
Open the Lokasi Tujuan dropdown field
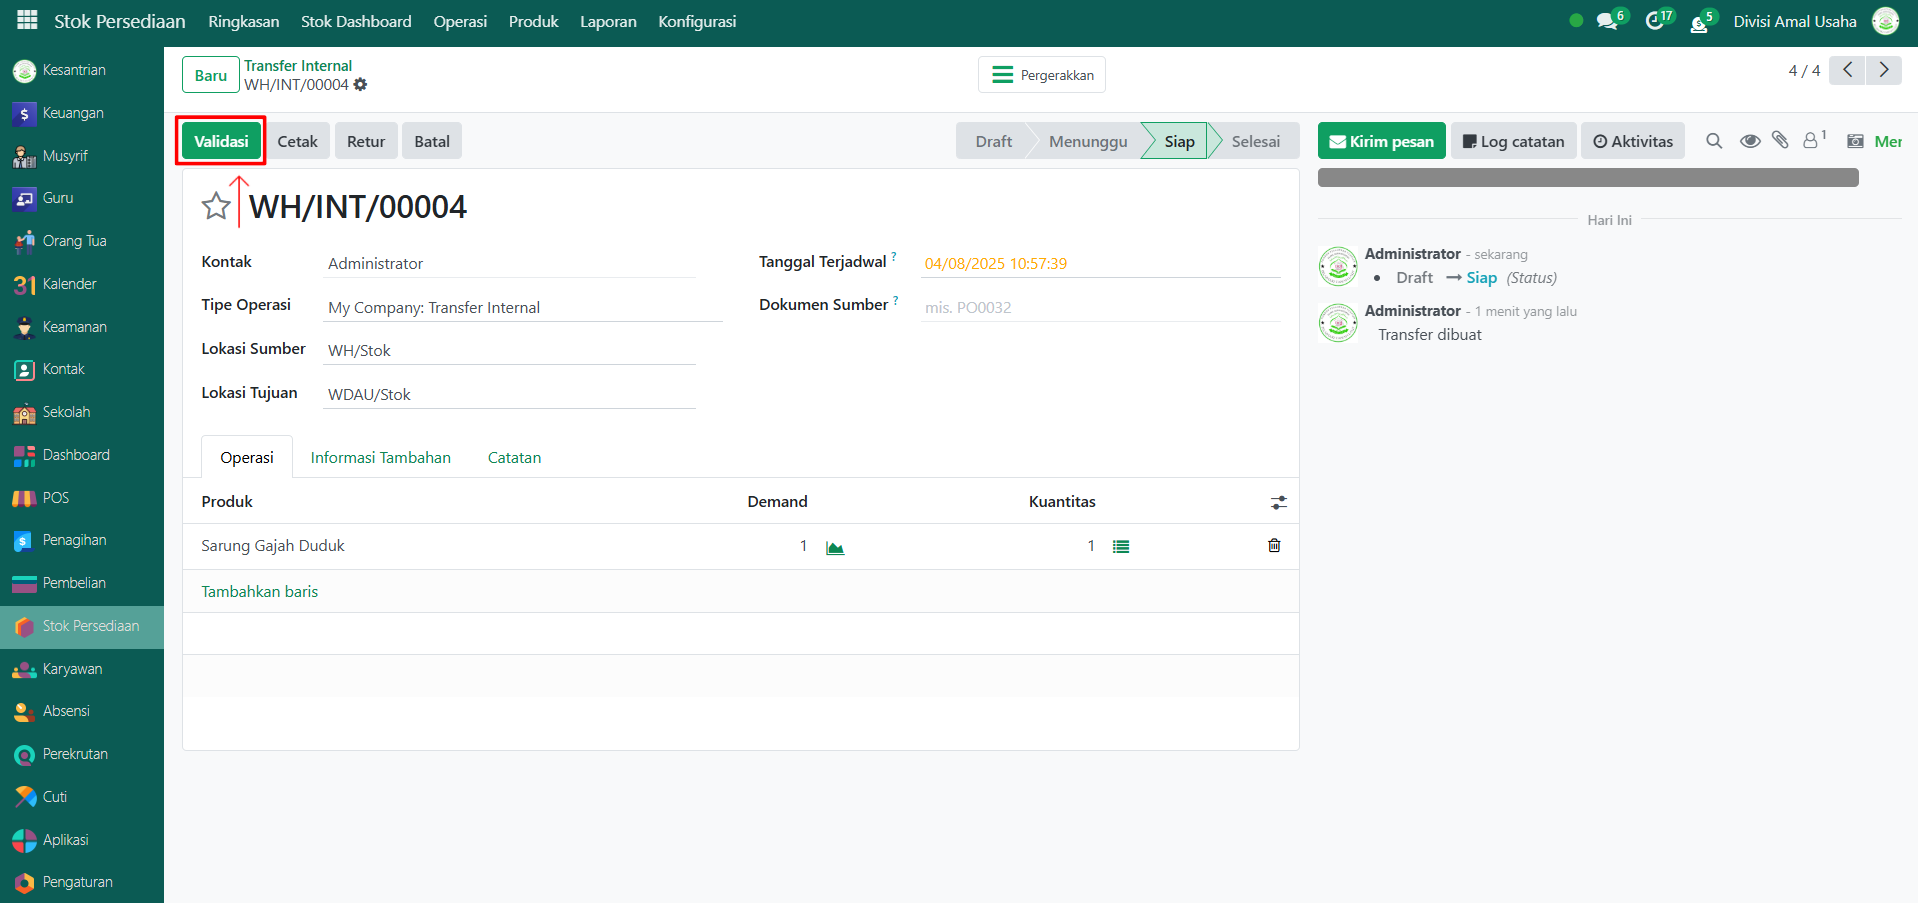(x=509, y=395)
